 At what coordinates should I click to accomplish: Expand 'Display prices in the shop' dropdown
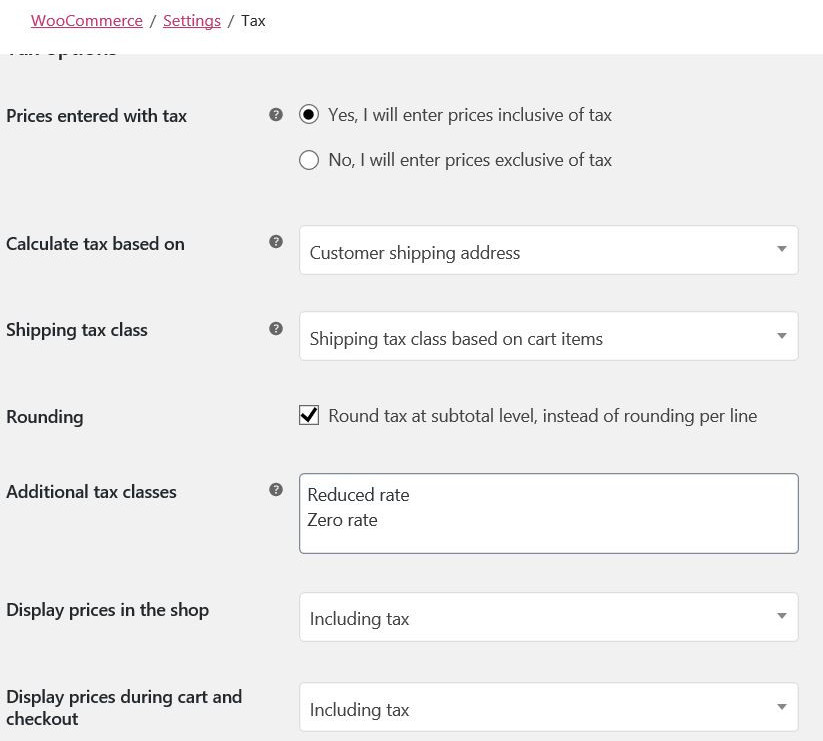point(548,618)
